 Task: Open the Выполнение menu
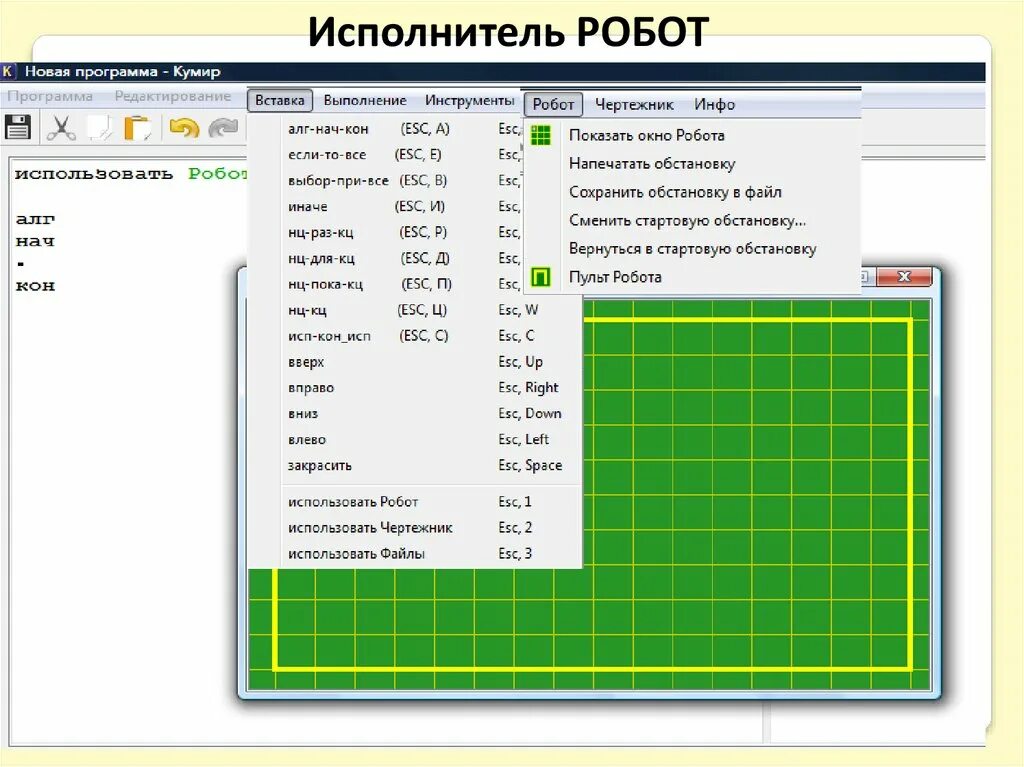[x=365, y=101]
